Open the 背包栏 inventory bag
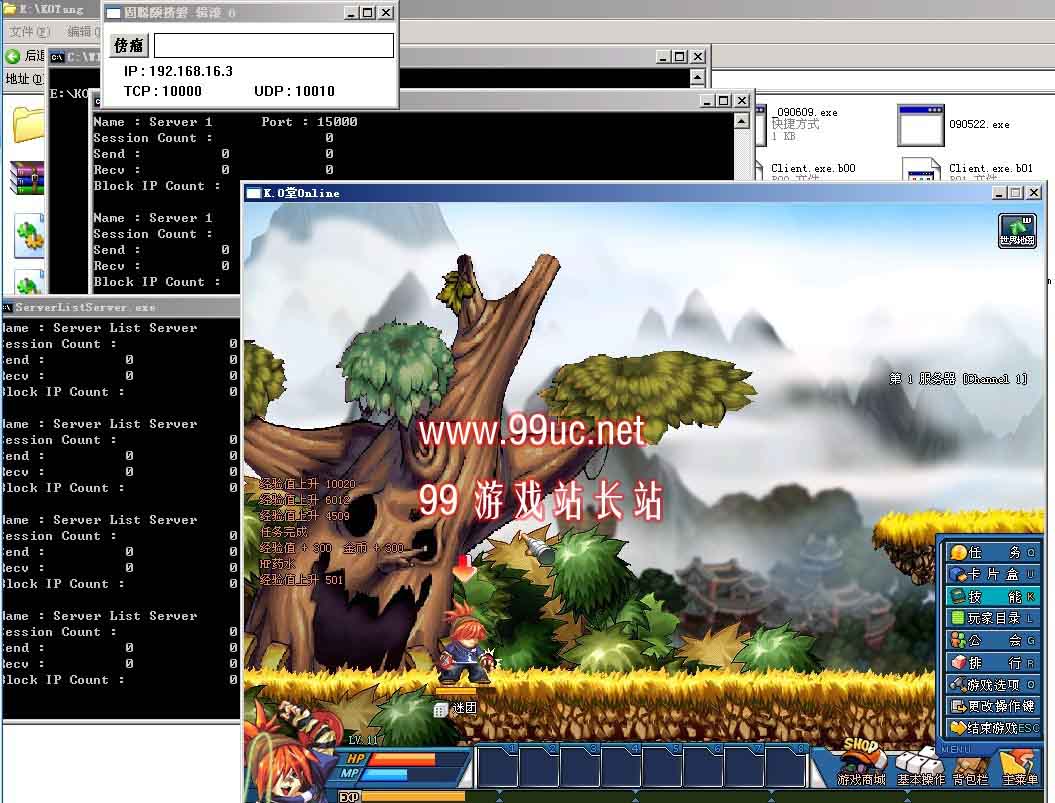1055x803 pixels. [969, 767]
